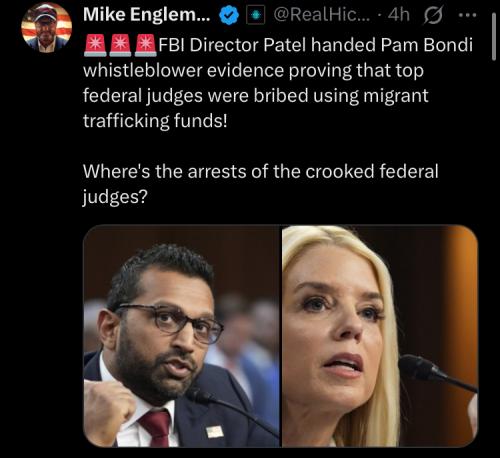
Task: Click the words "Pam Bondi" in post
Action: pyautogui.click(x=426, y=45)
